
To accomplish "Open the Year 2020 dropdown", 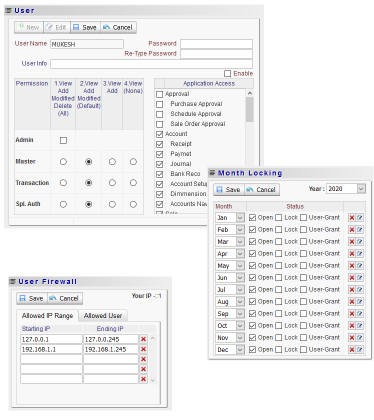I will (361, 189).
